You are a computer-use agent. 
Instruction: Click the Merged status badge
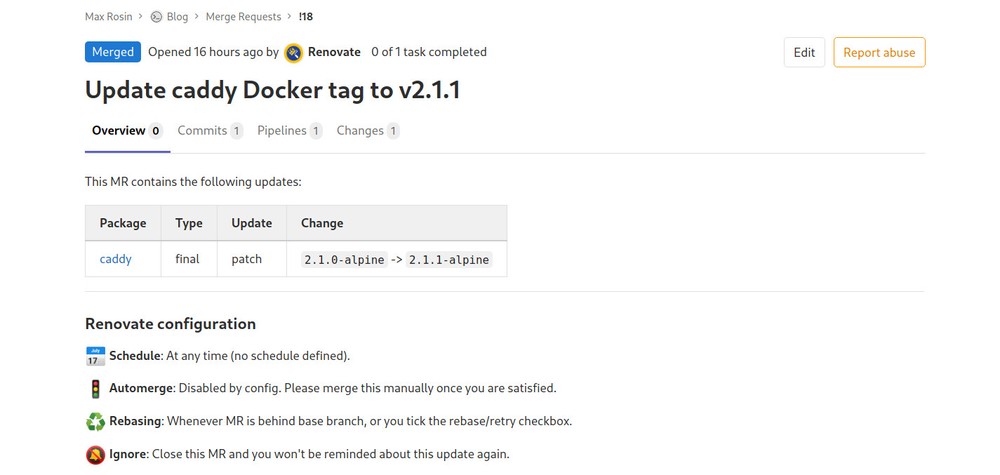point(112,52)
